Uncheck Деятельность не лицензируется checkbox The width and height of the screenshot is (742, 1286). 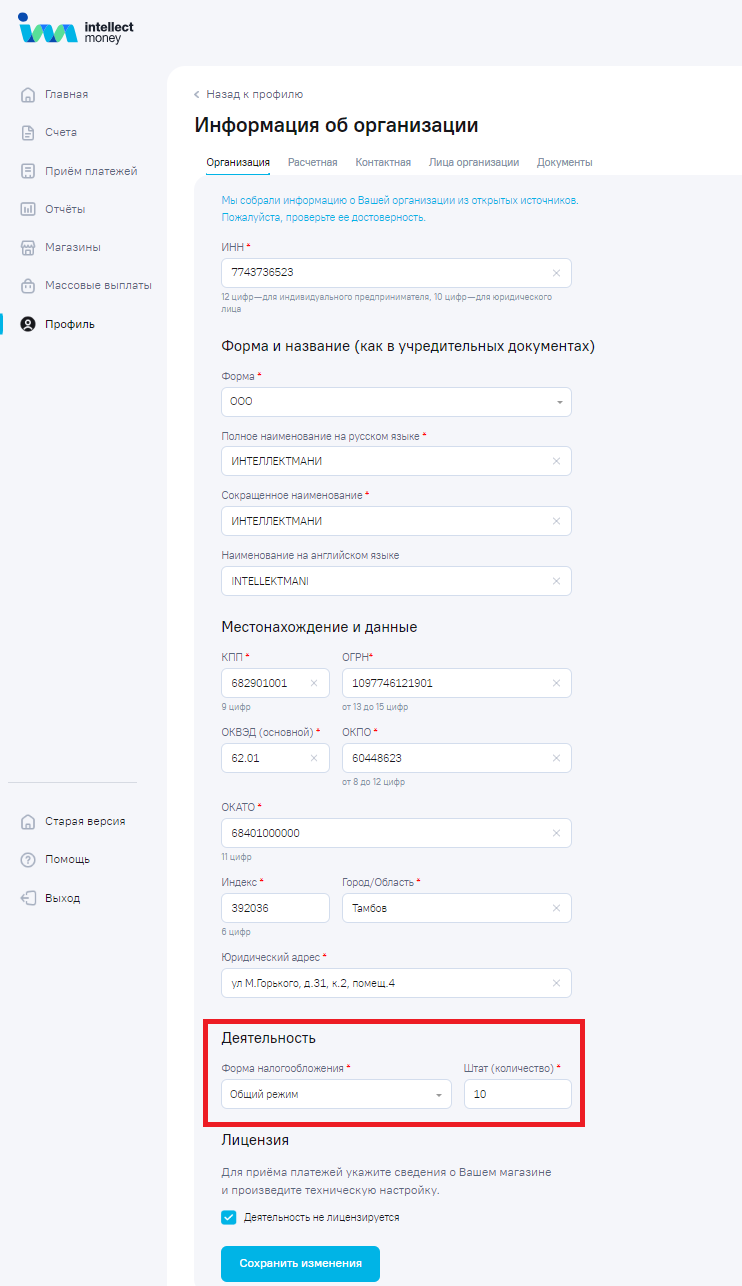tap(229, 1218)
